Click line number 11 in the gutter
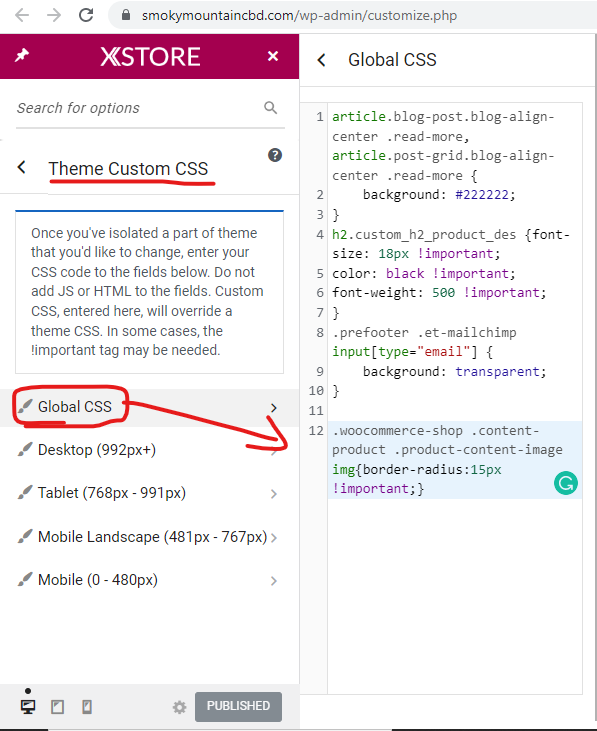Image resolution: width=597 pixels, height=731 pixels. (x=316, y=411)
